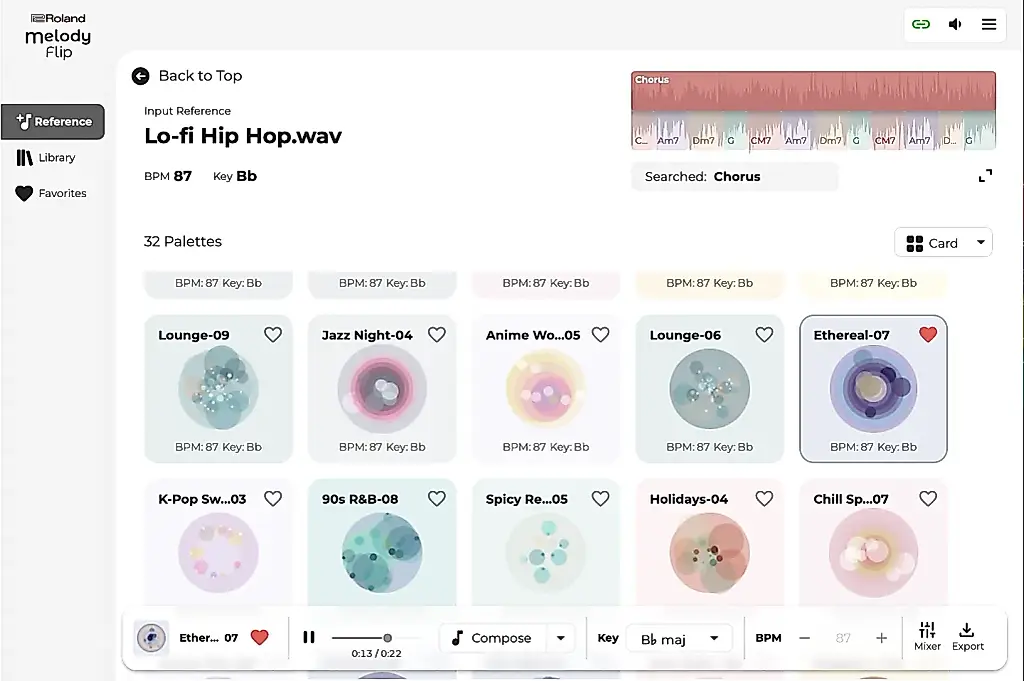Open the hamburger menu
The image size is (1024, 681).
[x=989, y=24]
